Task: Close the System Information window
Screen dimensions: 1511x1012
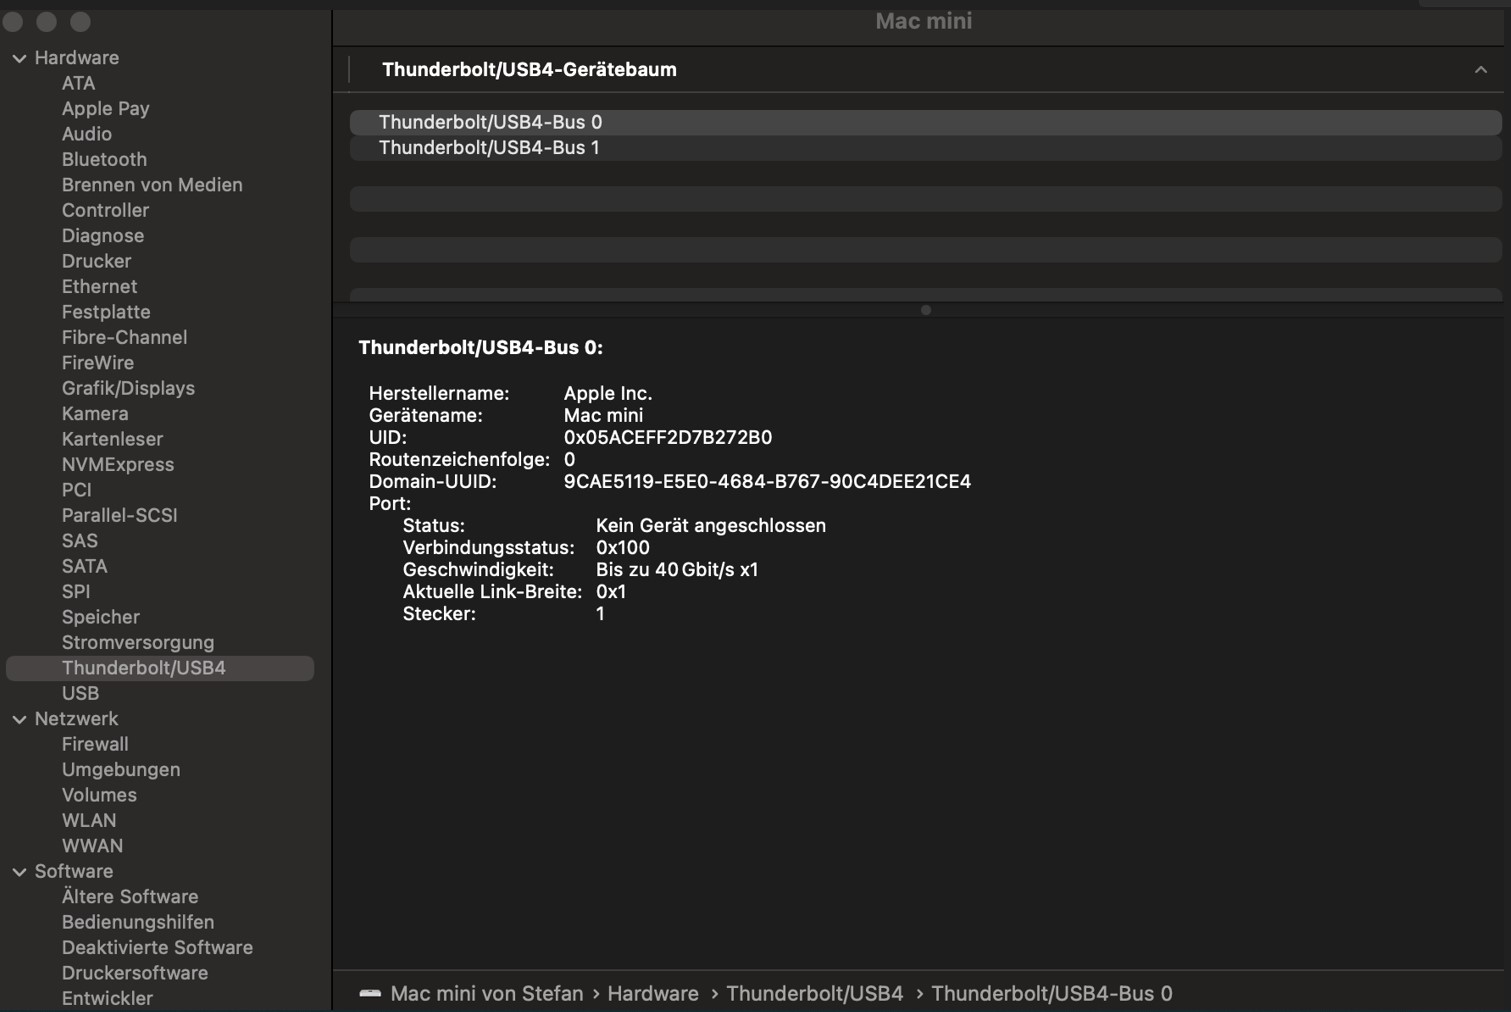Action: (x=13, y=21)
